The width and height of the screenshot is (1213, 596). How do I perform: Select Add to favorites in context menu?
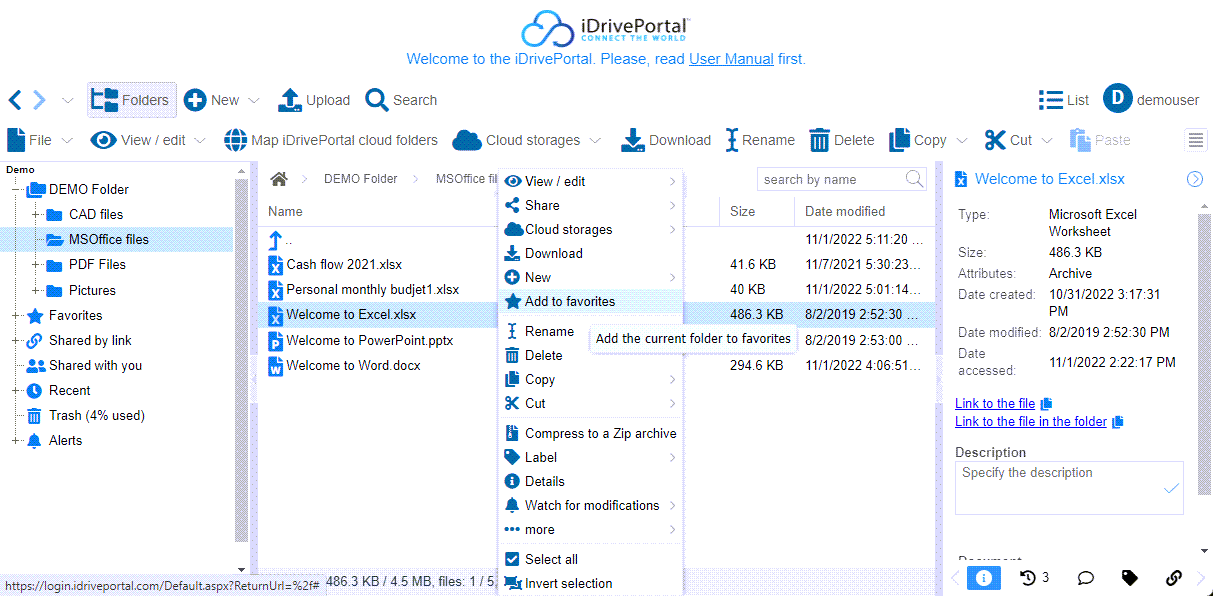pos(569,301)
